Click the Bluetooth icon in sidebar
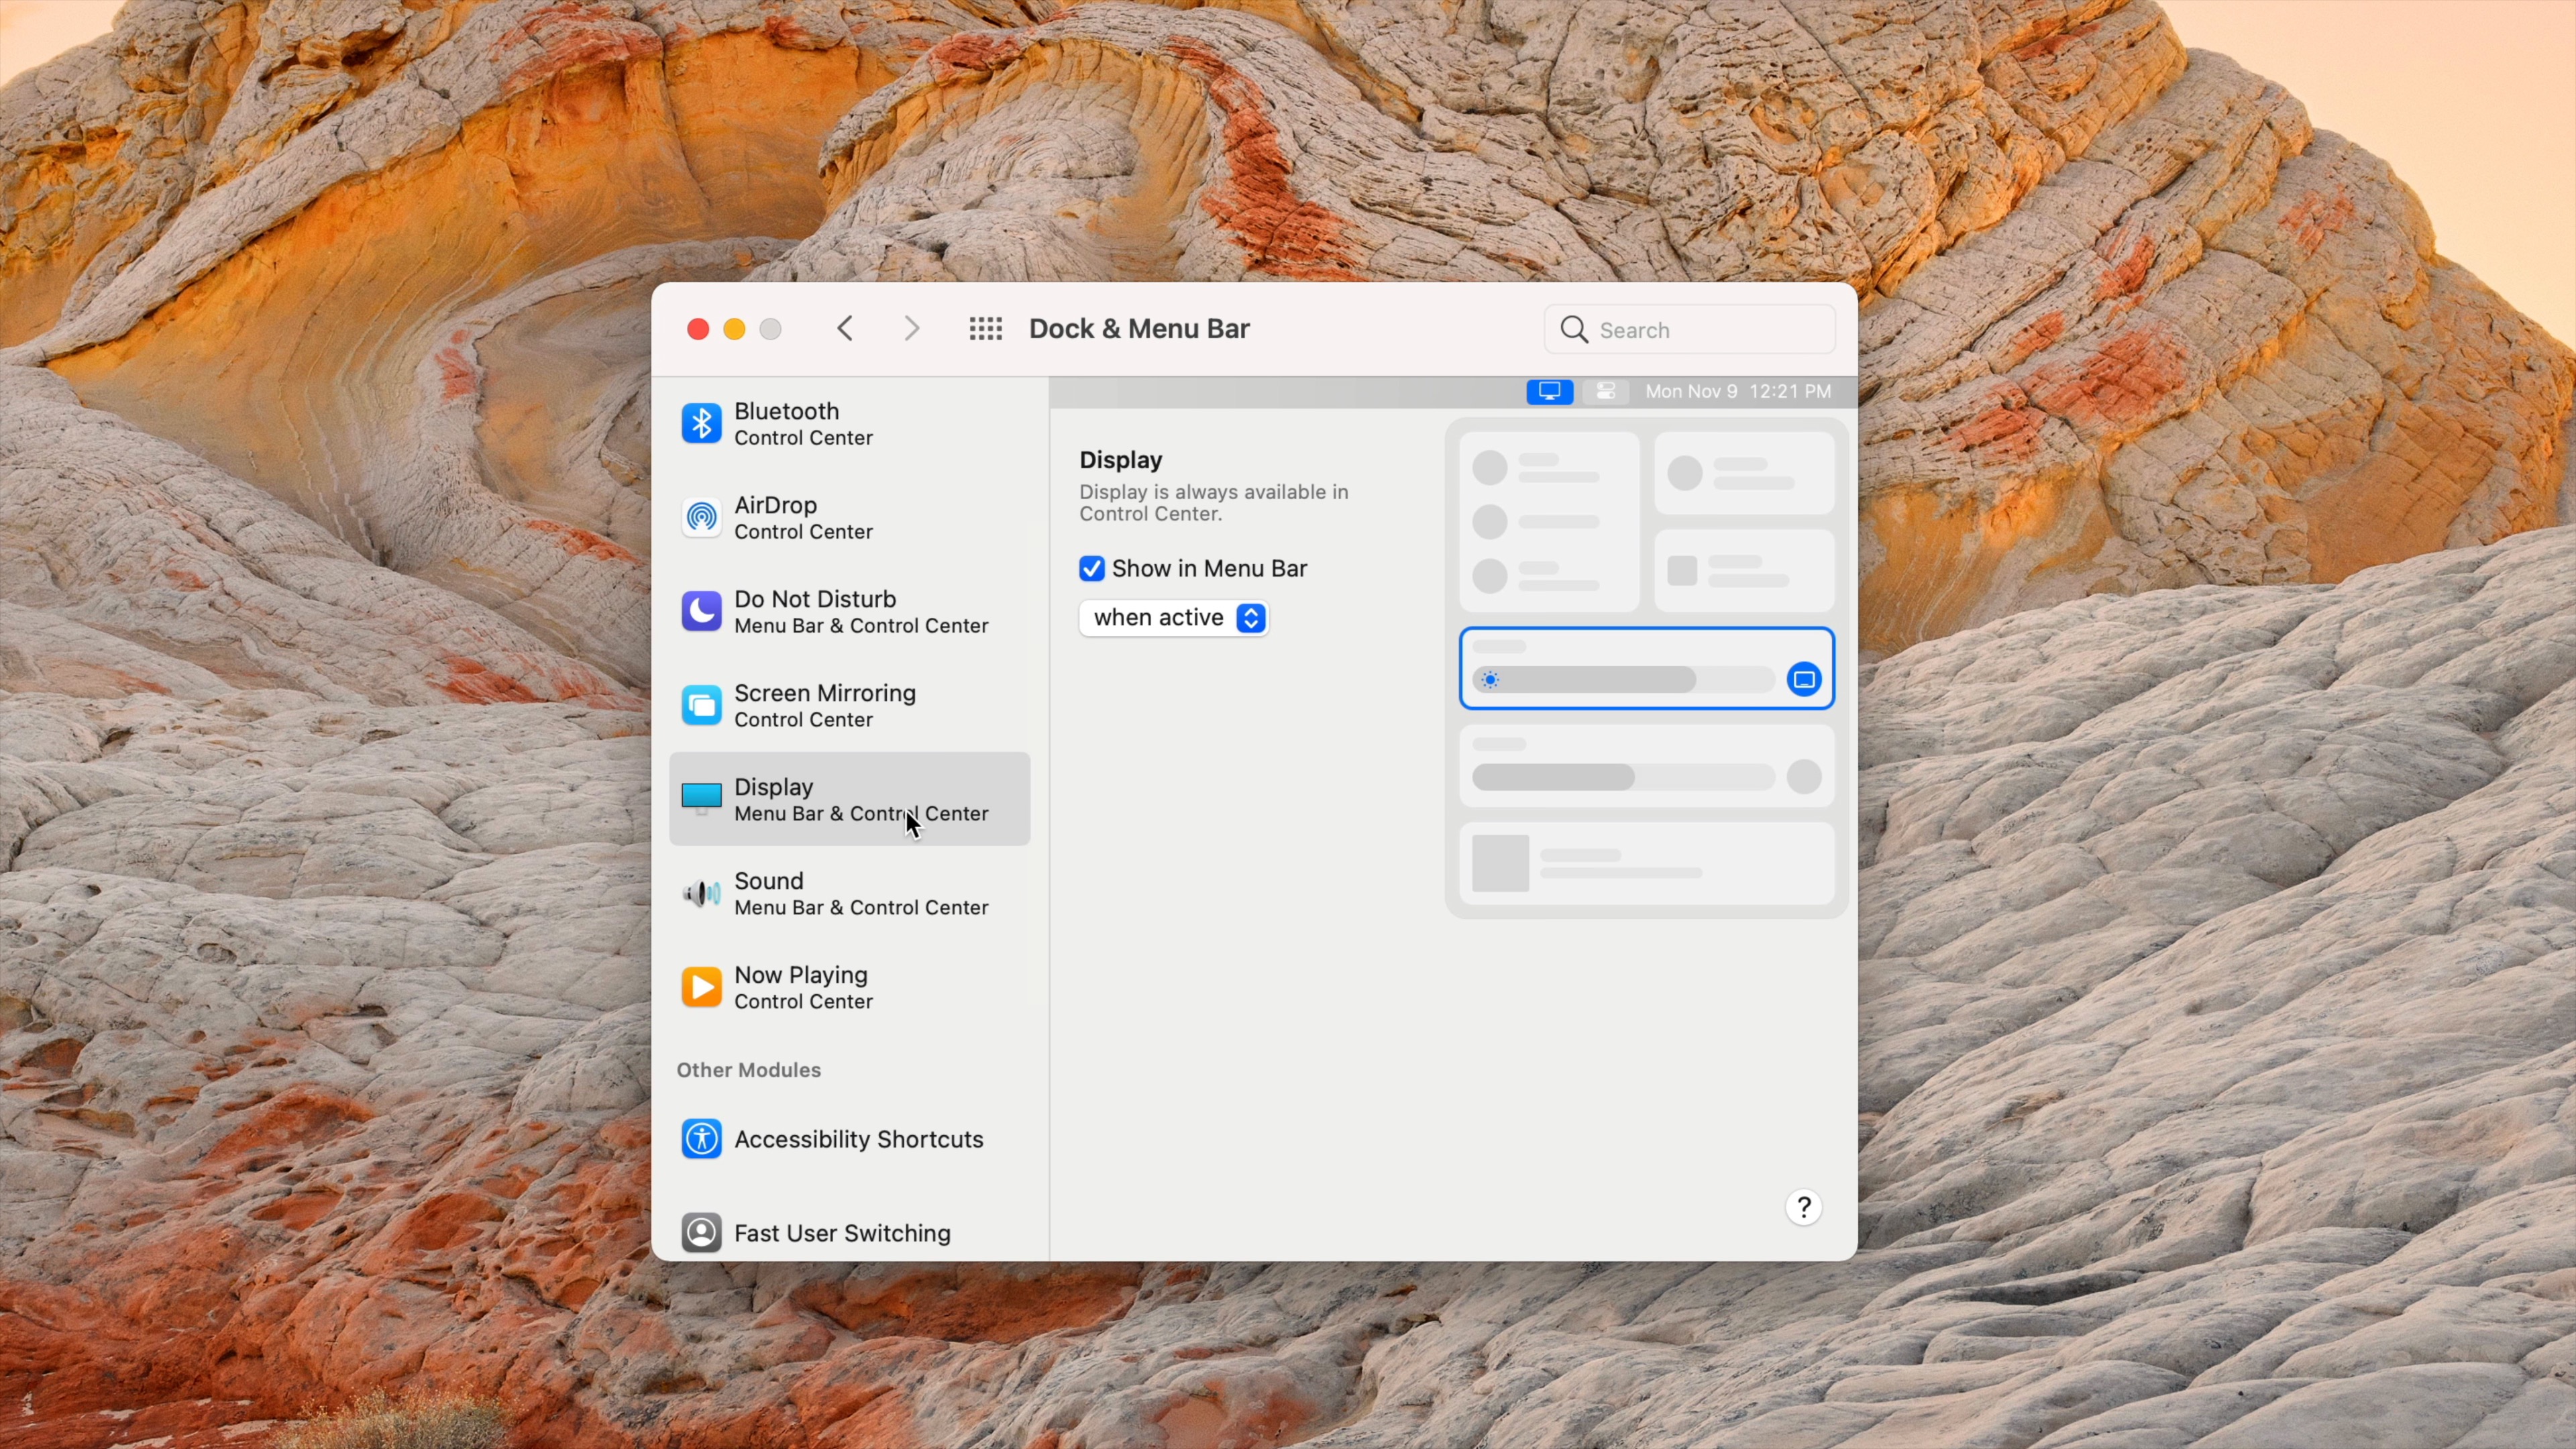The image size is (2576, 1449). click(701, 424)
